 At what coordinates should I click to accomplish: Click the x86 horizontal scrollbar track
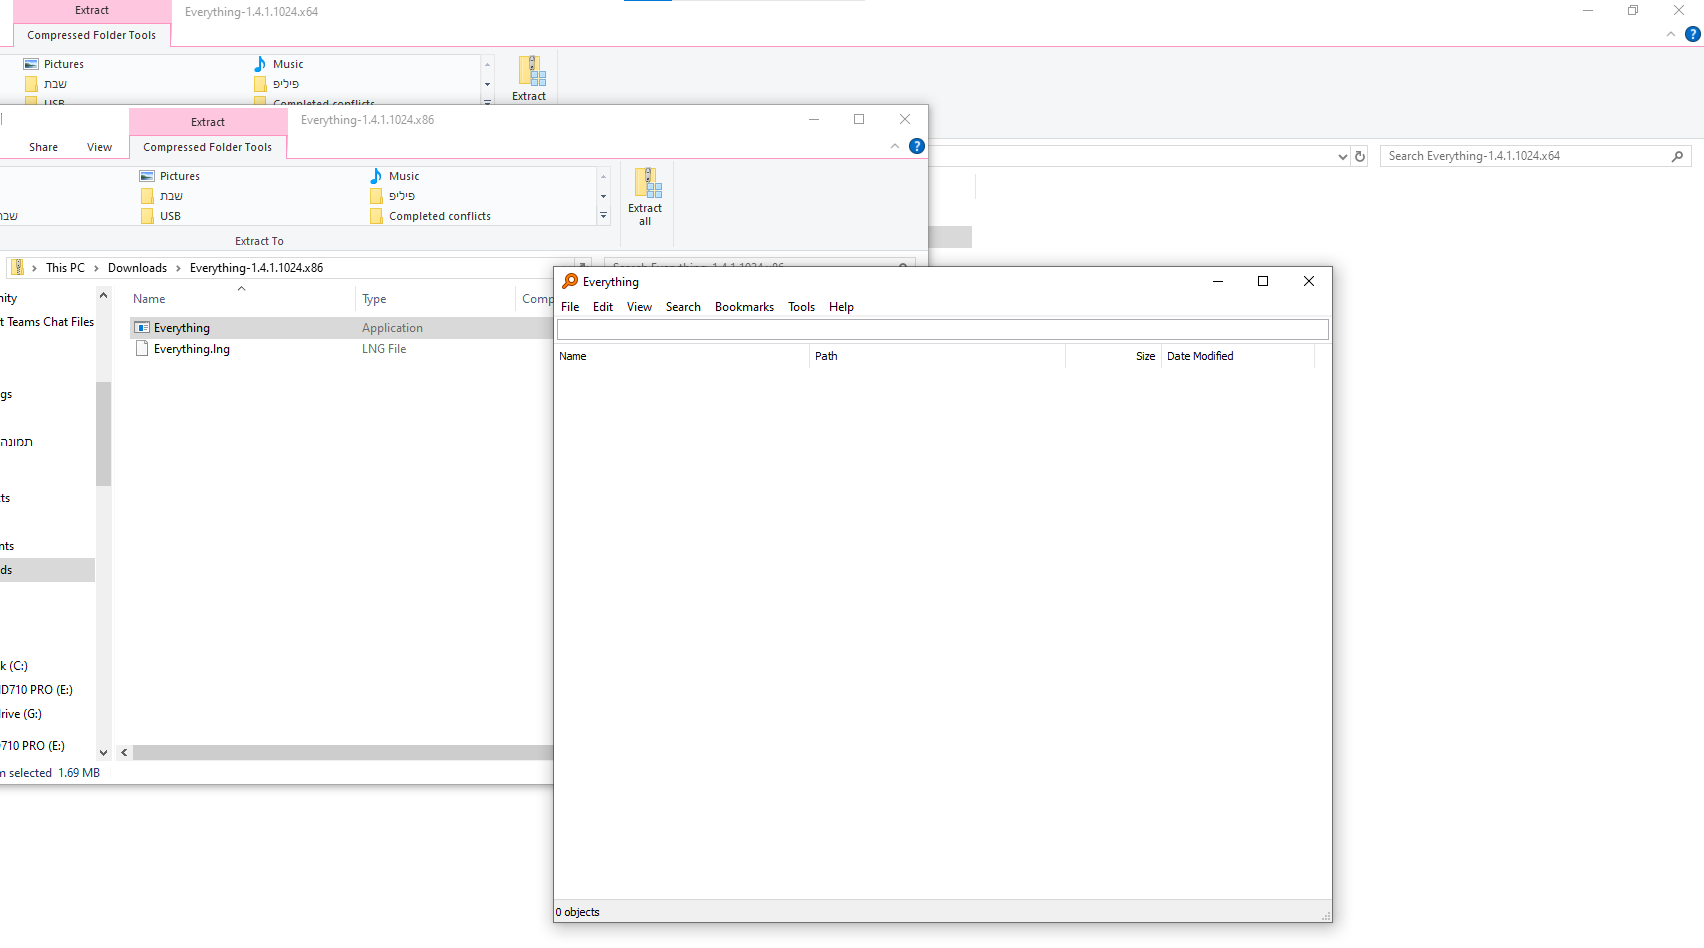[x=342, y=753]
